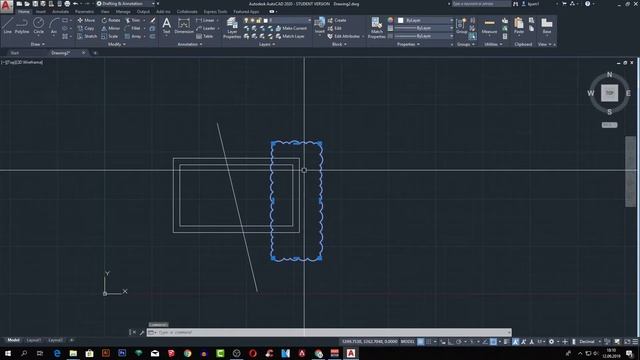The width and height of the screenshot is (640, 360).
Task: Click Create block button
Action: click(337, 20)
